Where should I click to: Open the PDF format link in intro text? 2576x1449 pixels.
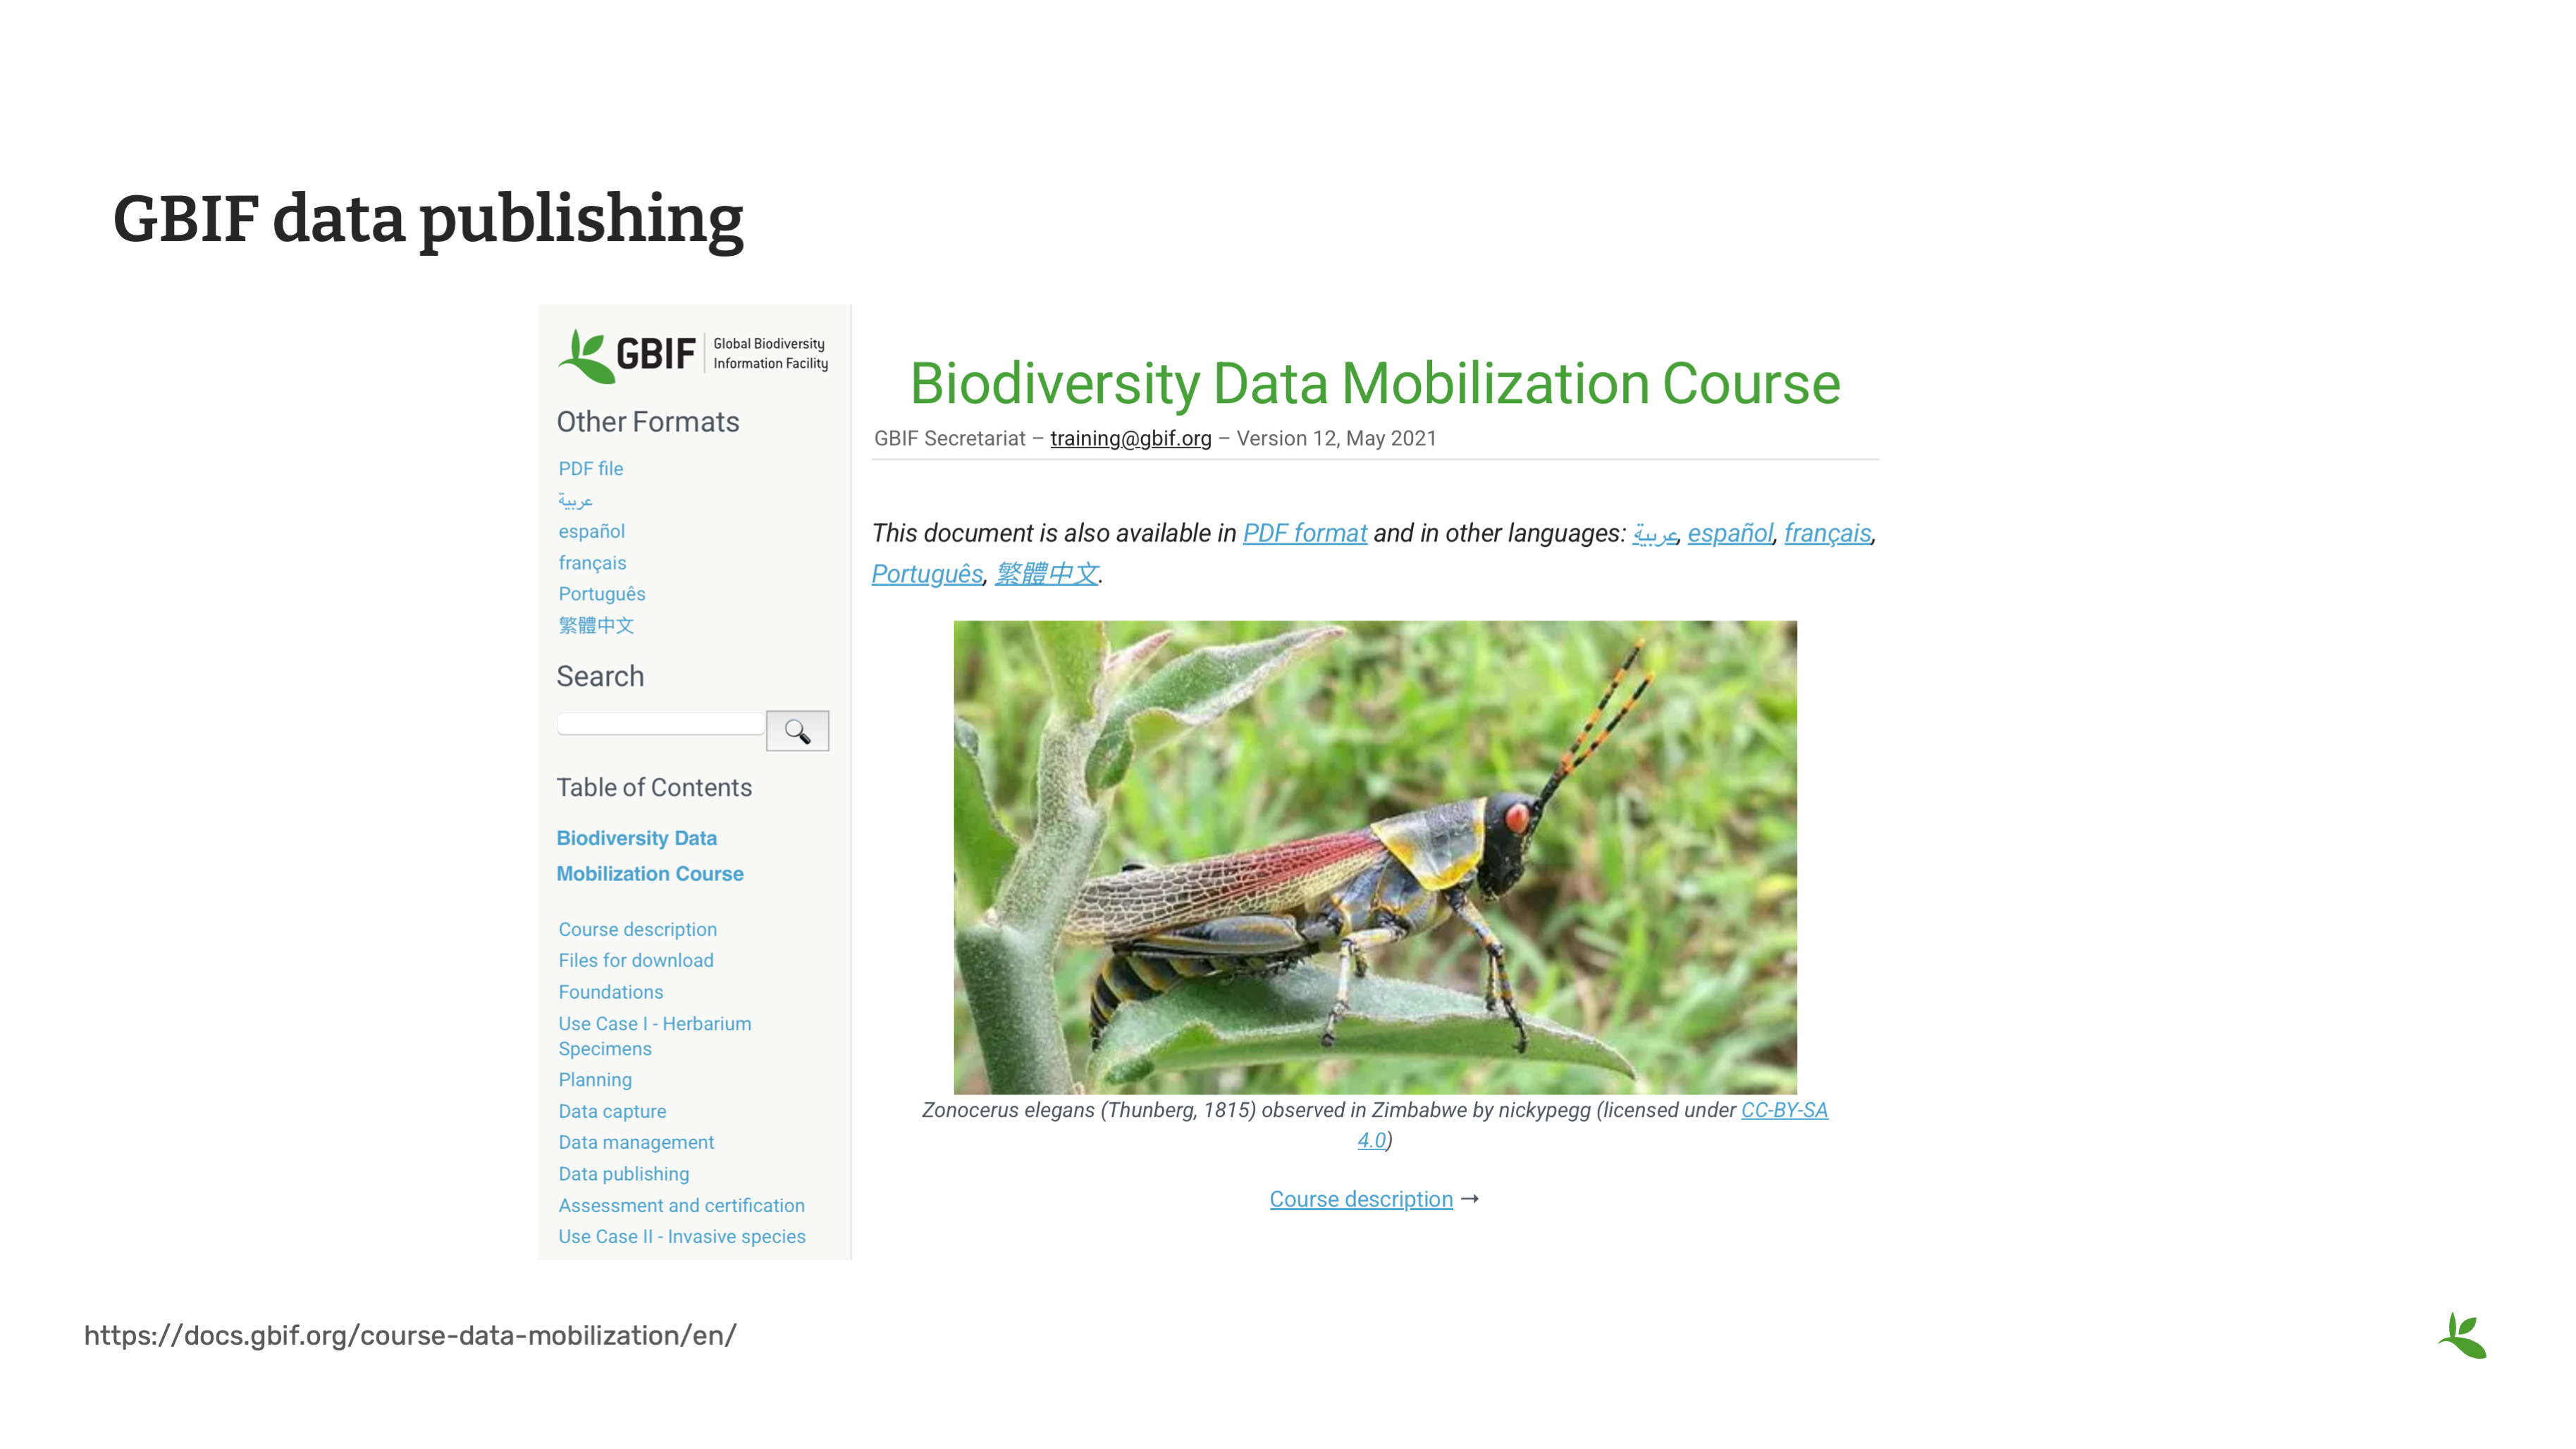[x=1304, y=533]
